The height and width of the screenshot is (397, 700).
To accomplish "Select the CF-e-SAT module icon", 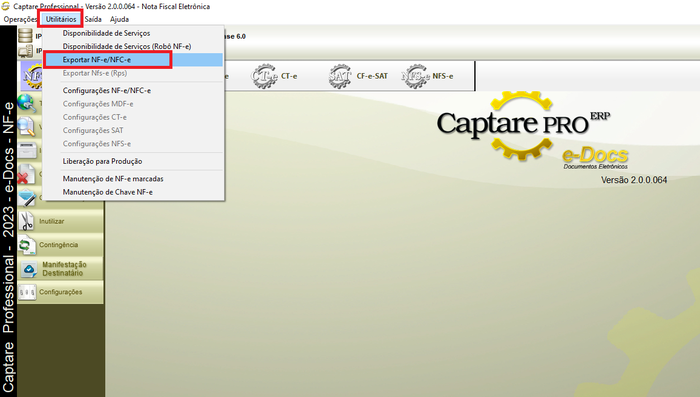I will click(340, 76).
